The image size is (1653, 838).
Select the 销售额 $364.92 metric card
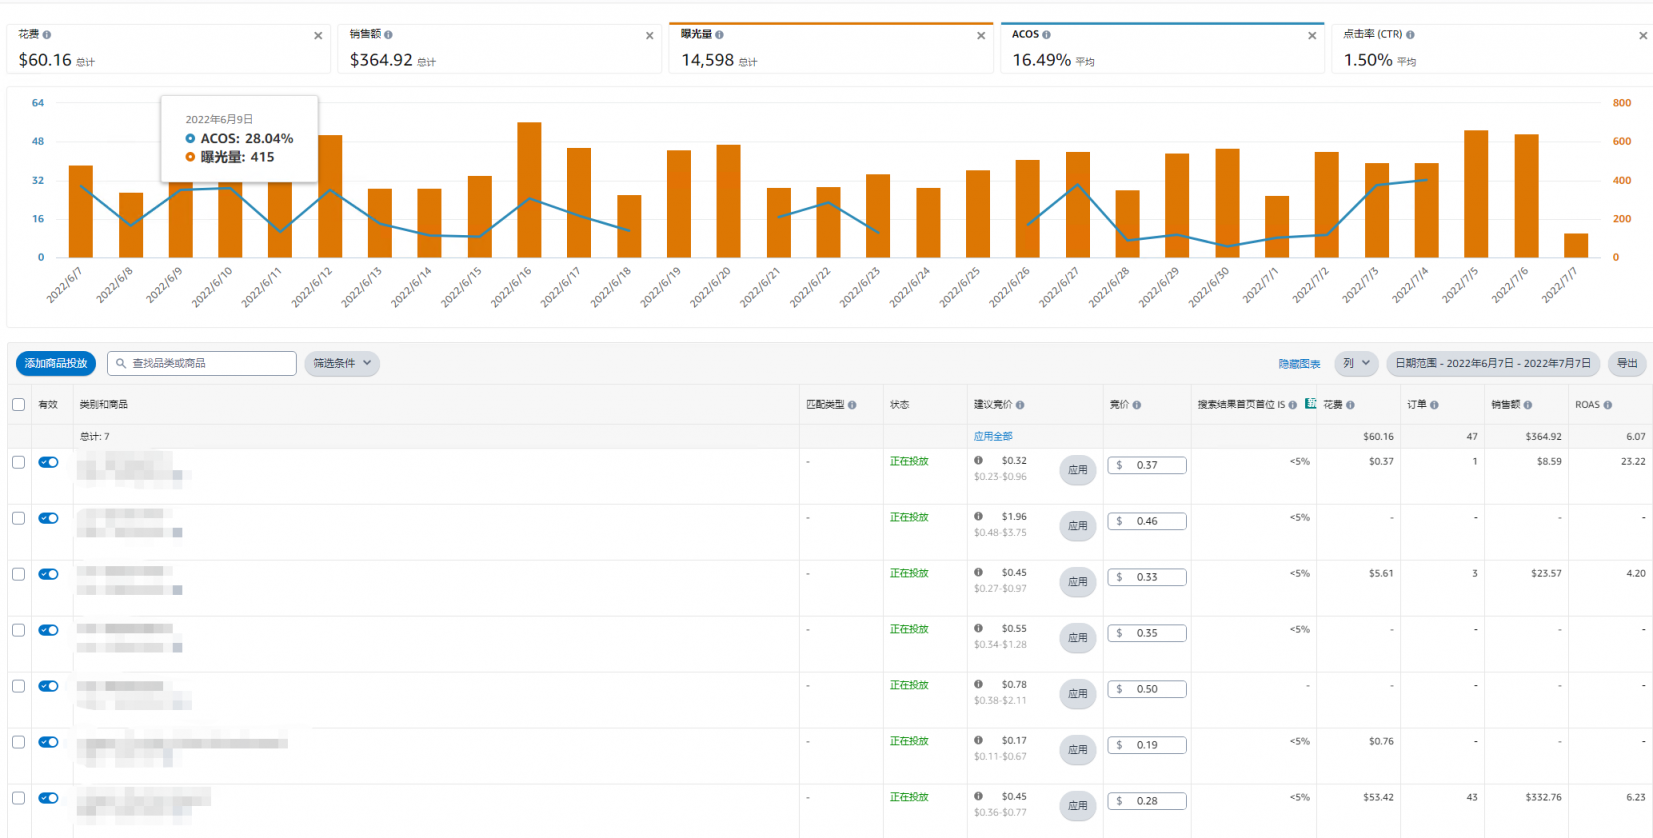500,49
